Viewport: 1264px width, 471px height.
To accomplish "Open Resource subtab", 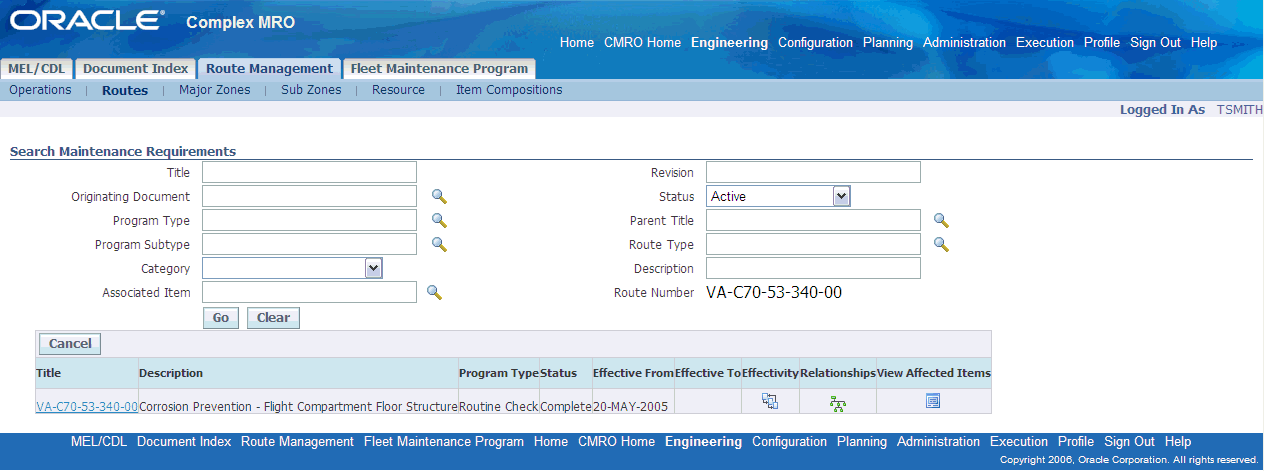I will click(x=398, y=90).
